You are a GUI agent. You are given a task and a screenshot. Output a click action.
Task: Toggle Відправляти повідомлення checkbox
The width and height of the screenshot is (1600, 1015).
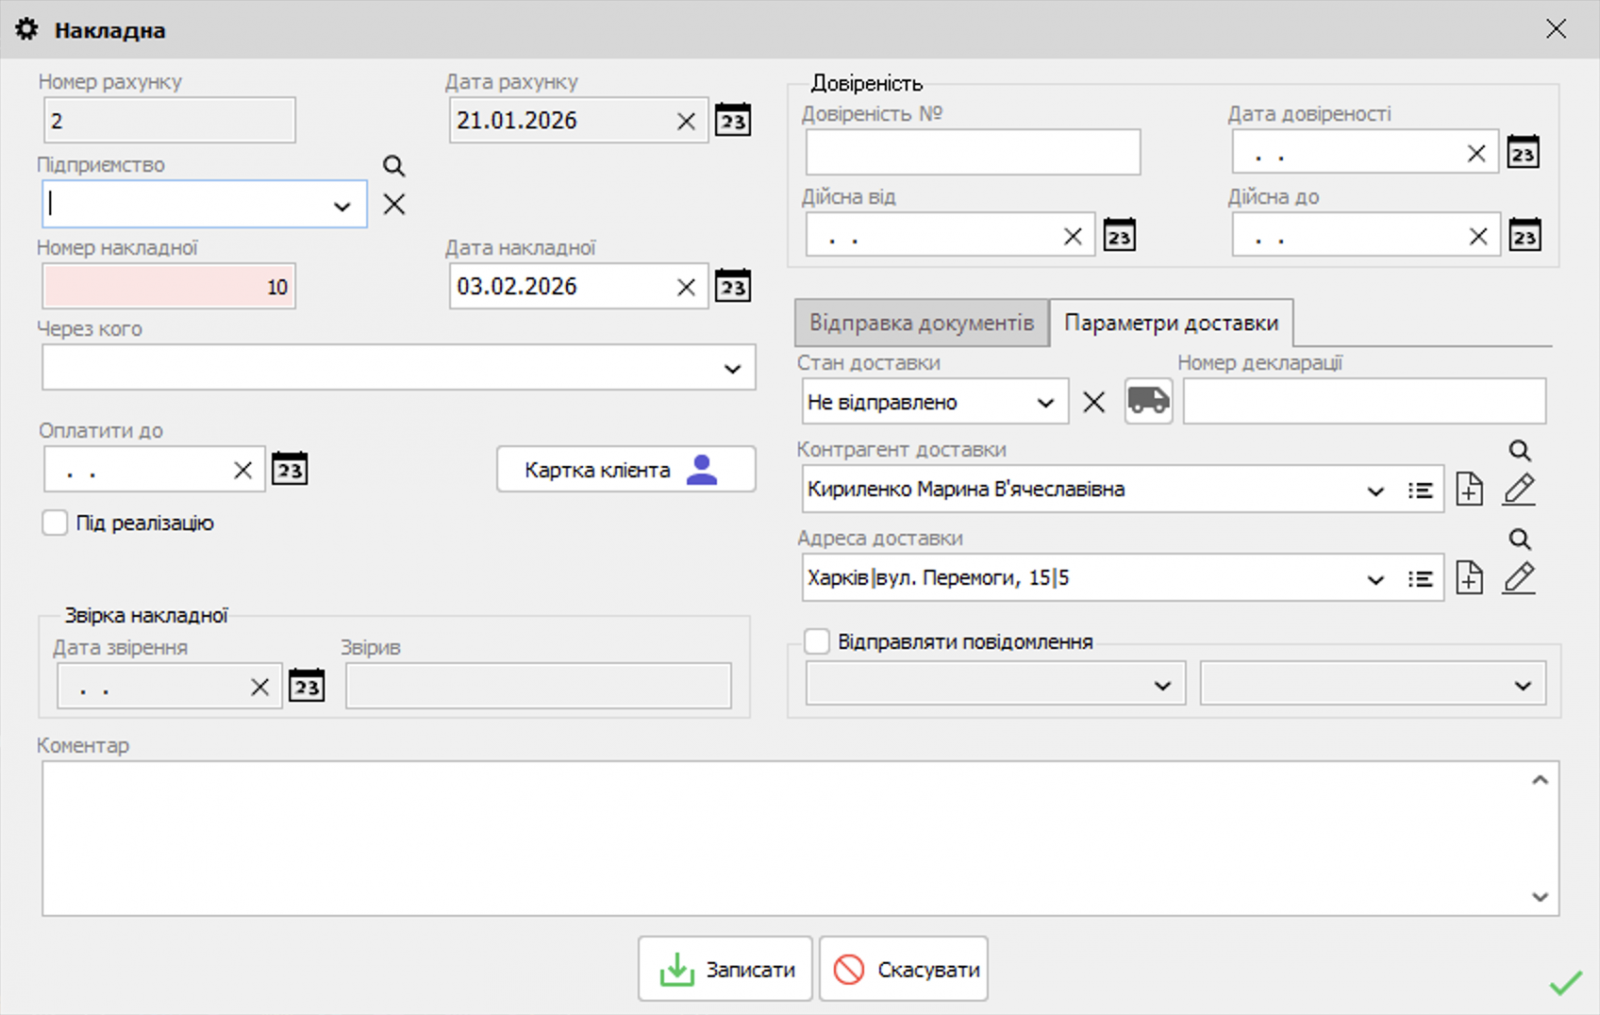pos(817,642)
